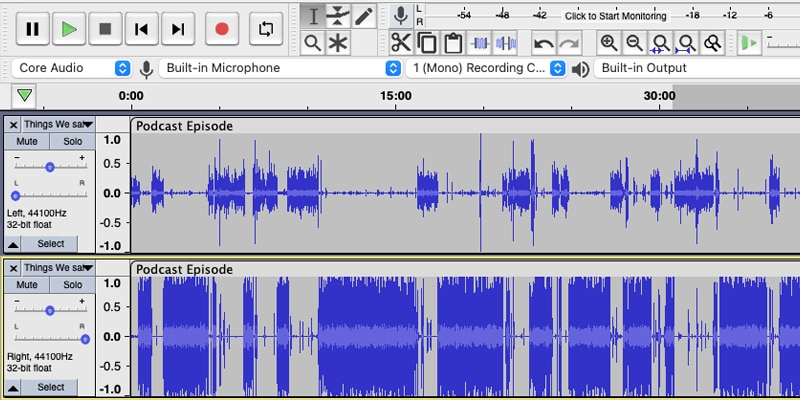This screenshot has width=800, height=400.
Task: Click Silence audio selection icon
Action: (506, 43)
